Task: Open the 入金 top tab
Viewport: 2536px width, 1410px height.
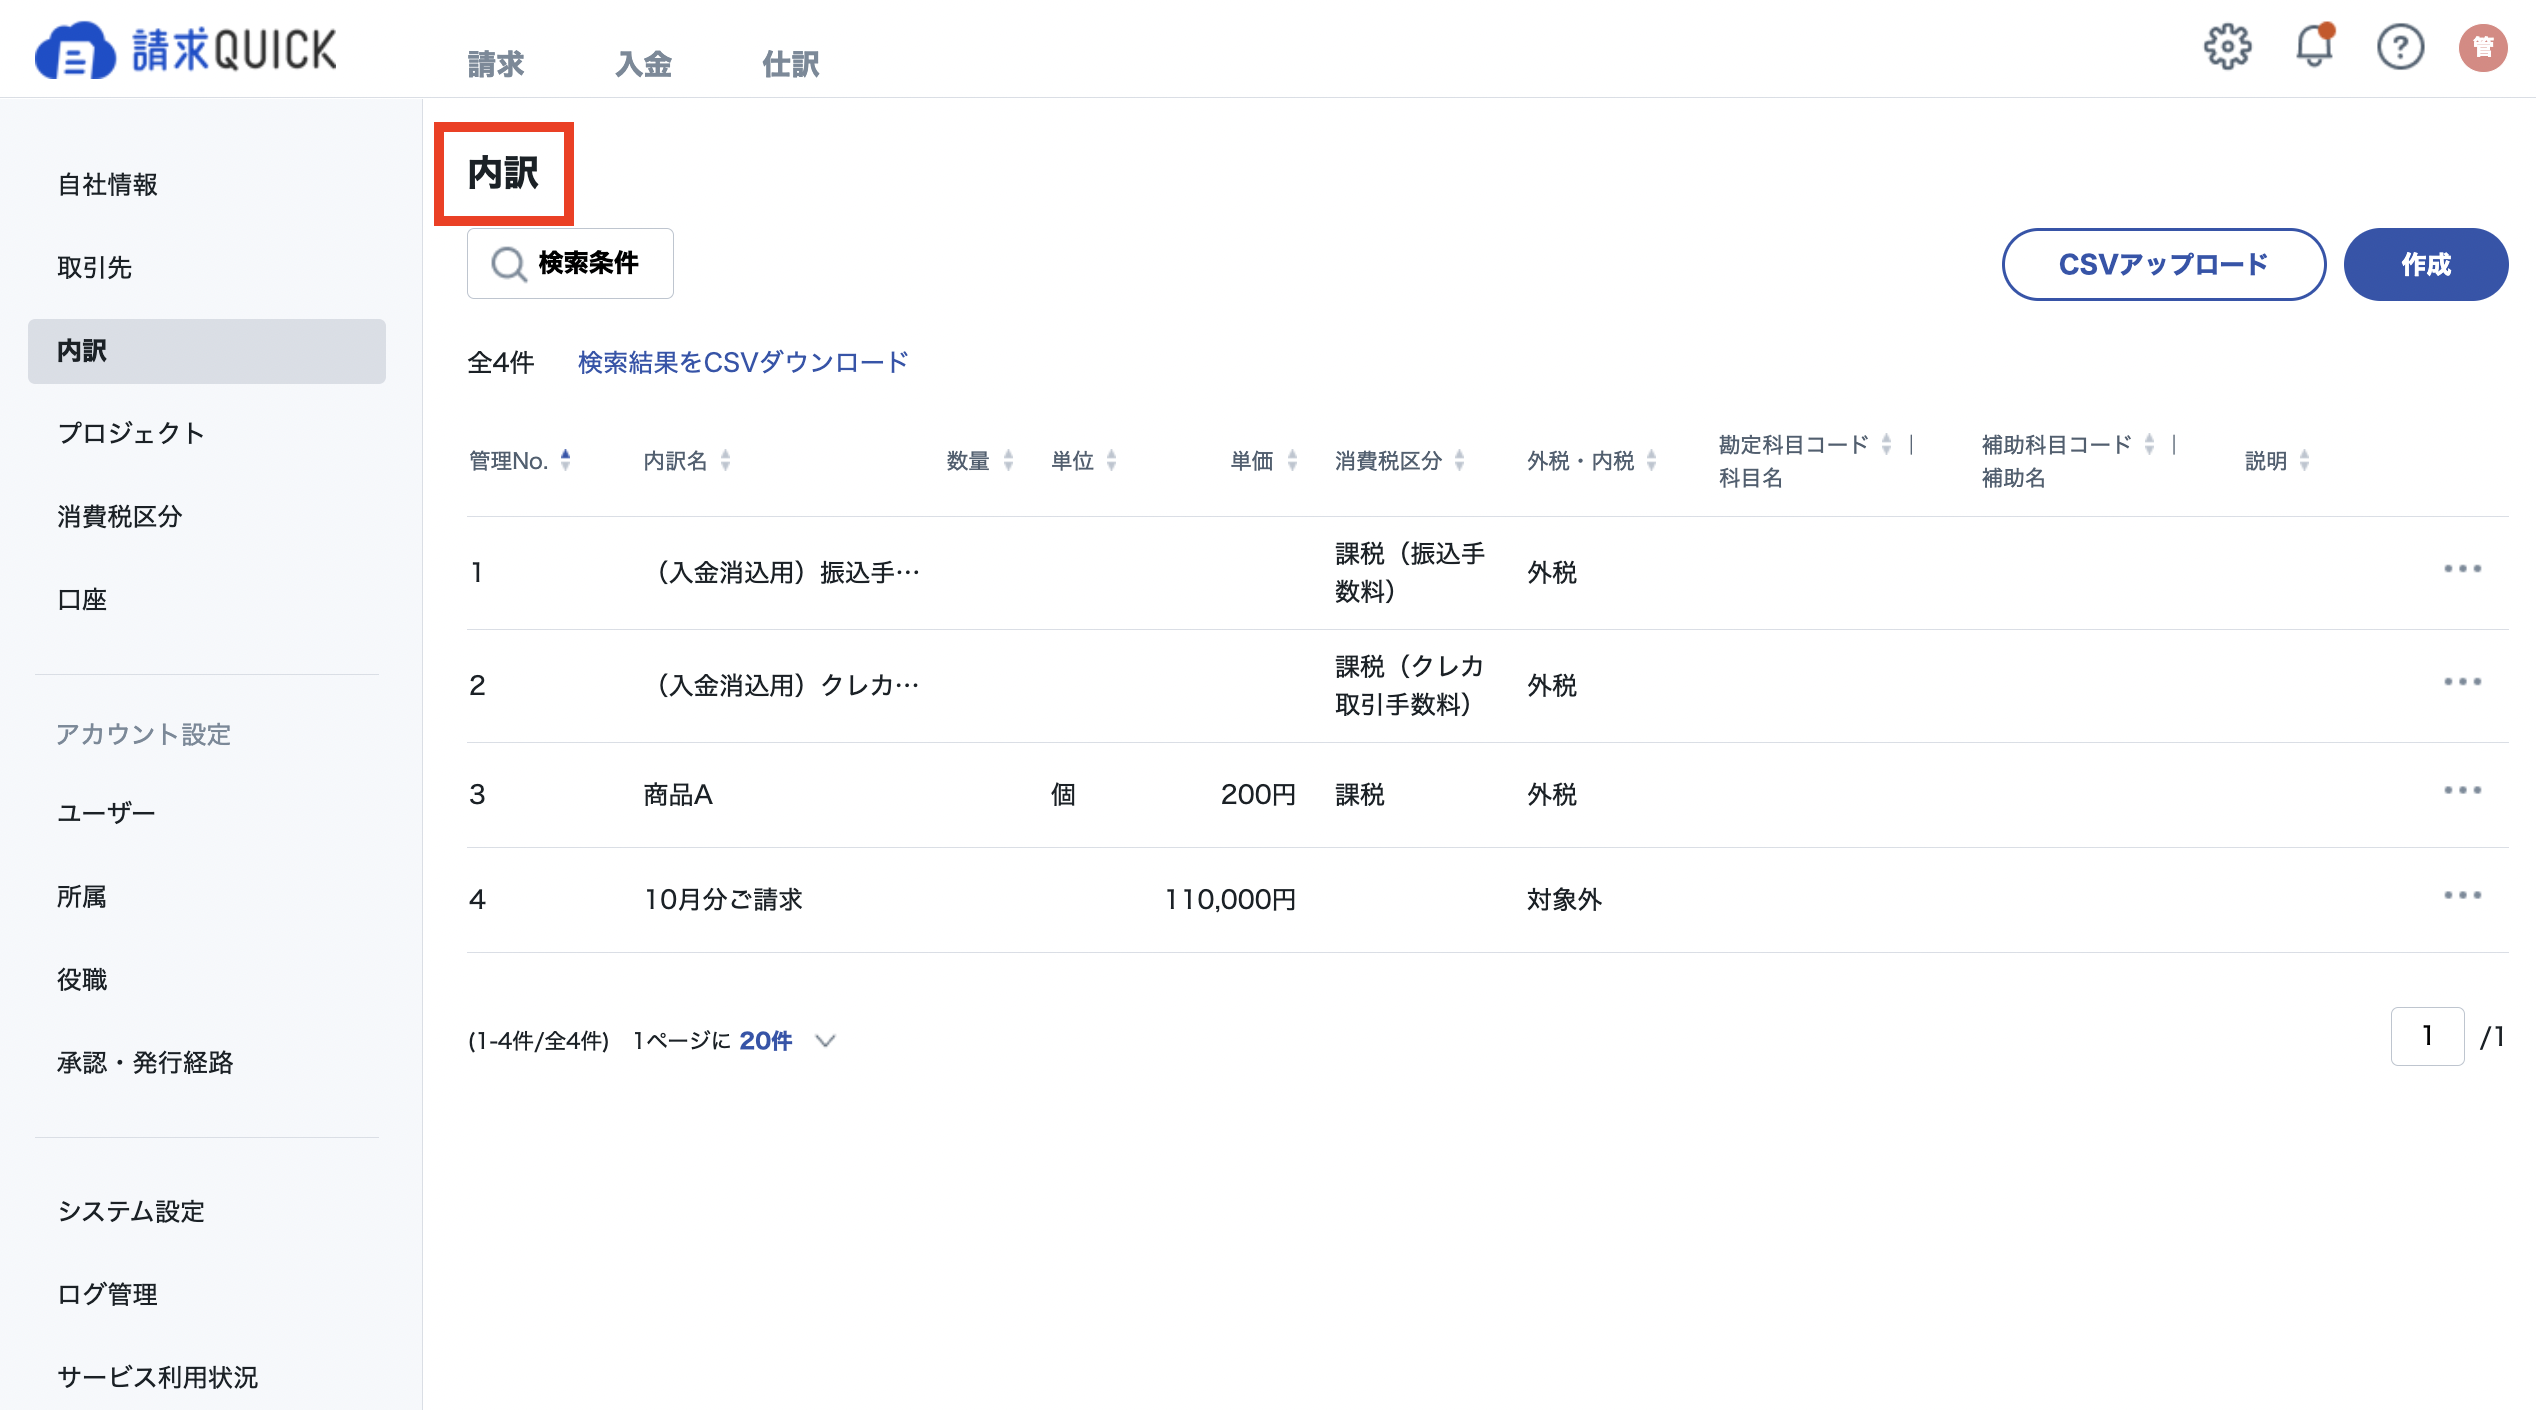Action: (x=643, y=65)
